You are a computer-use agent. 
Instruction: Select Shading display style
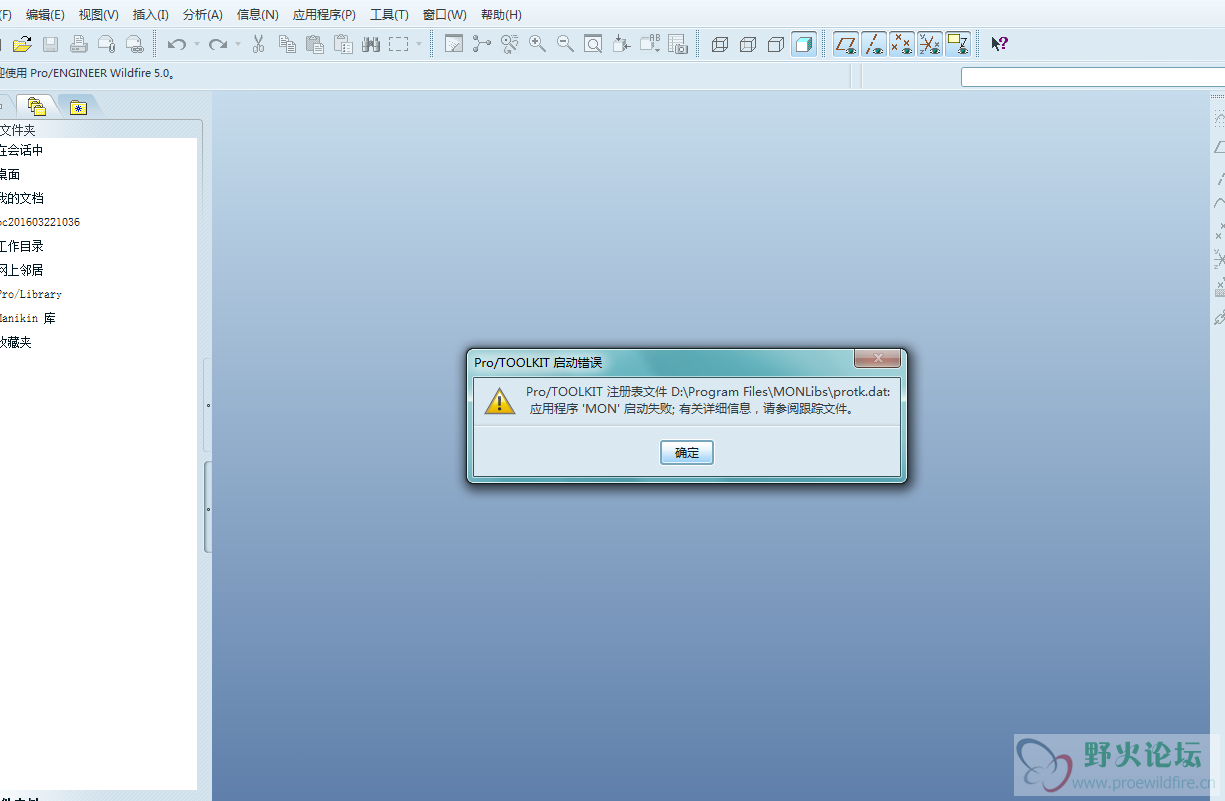(x=804, y=44)
